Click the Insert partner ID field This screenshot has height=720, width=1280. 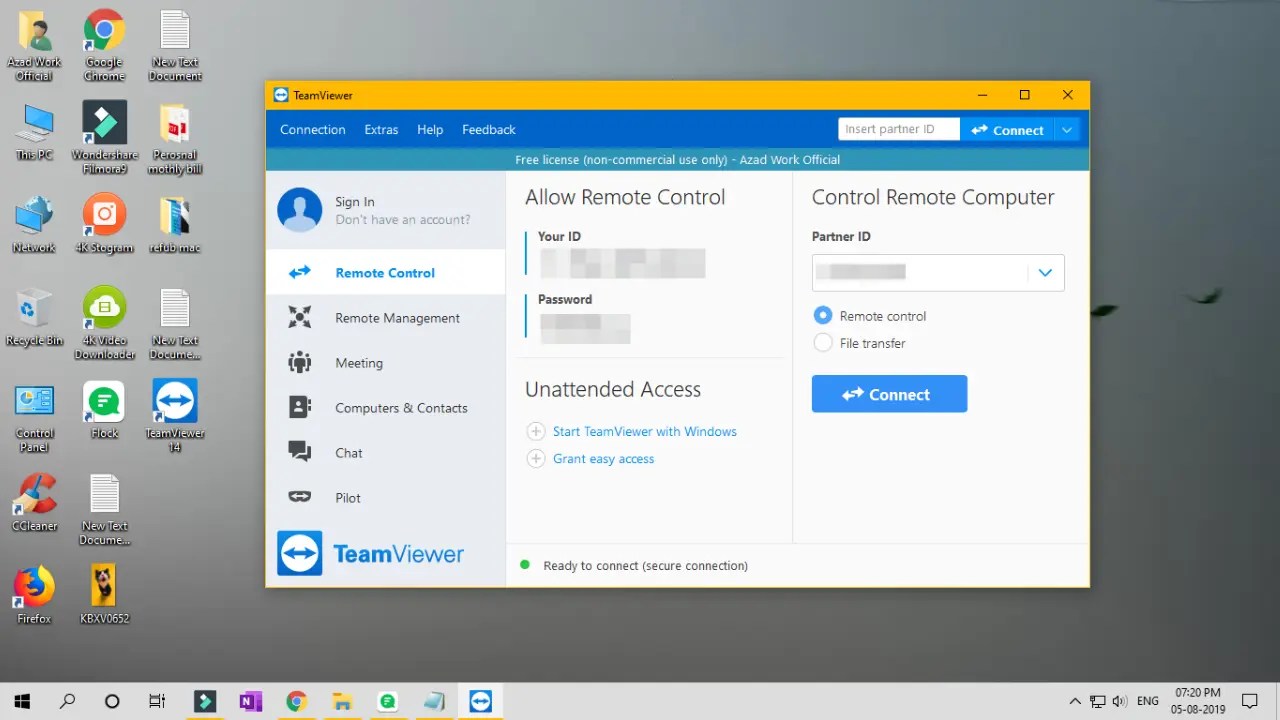[x=897, y=128]
